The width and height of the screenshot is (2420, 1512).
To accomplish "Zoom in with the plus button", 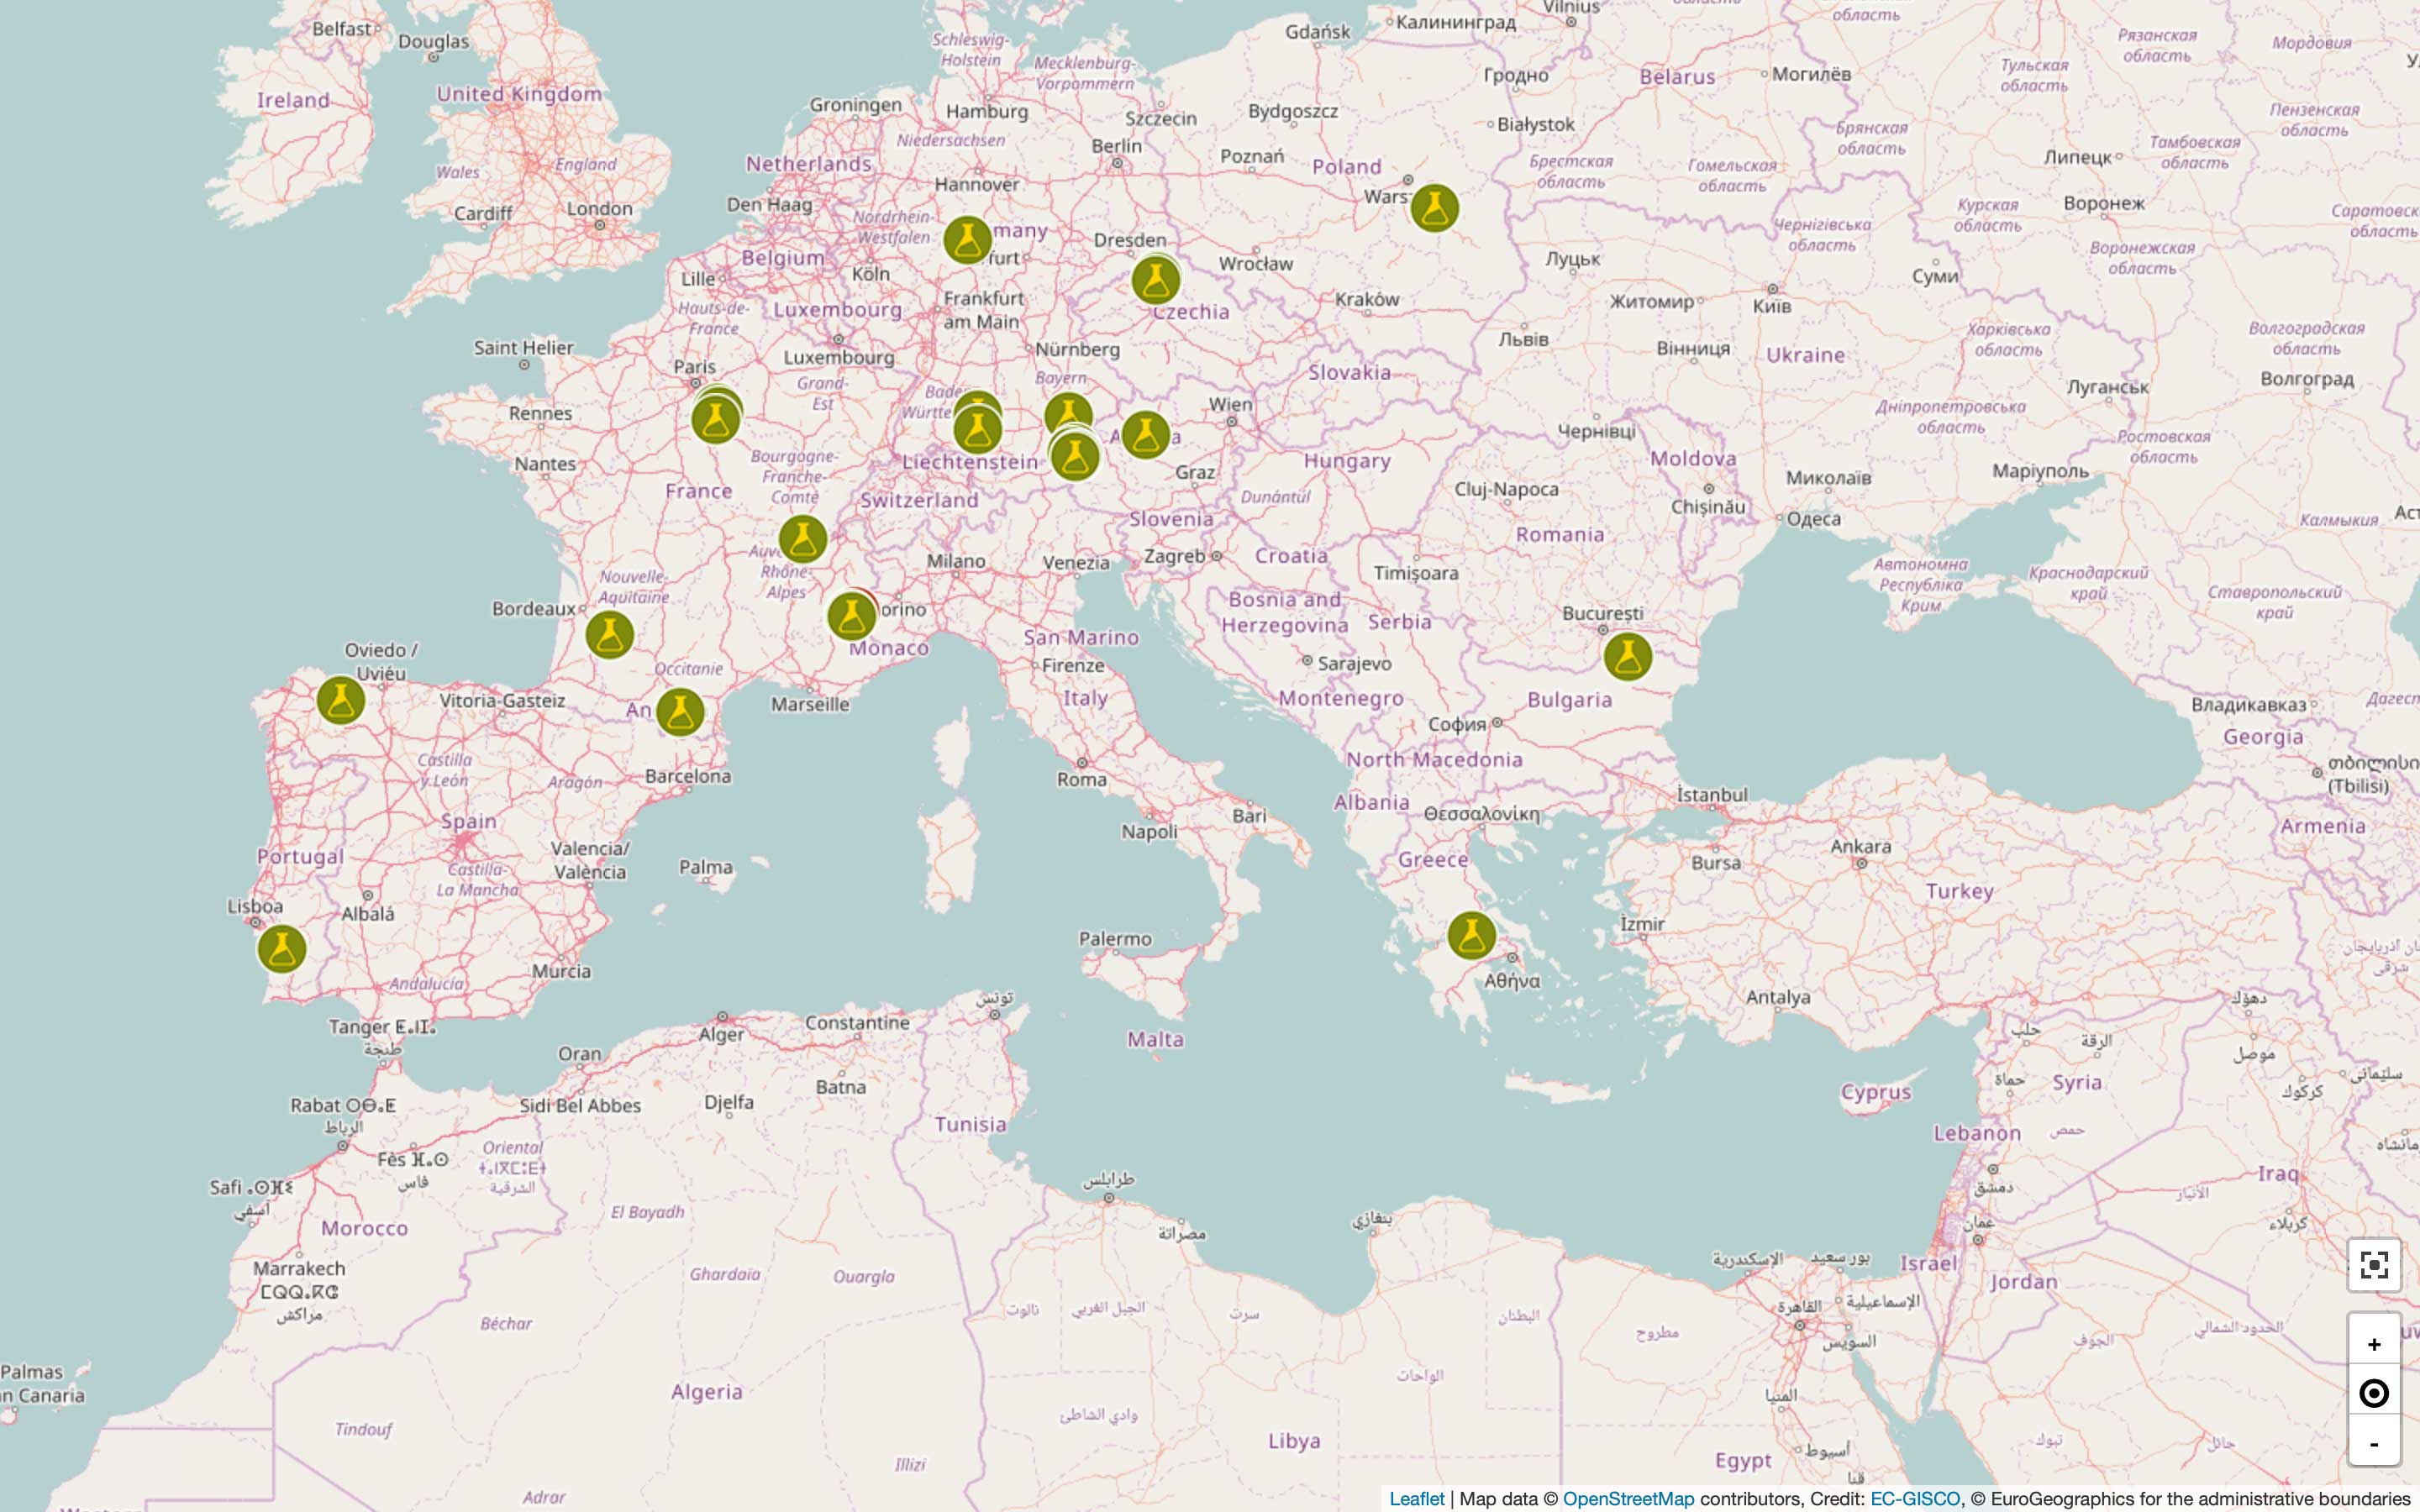I will [x=2373, y=1344].
